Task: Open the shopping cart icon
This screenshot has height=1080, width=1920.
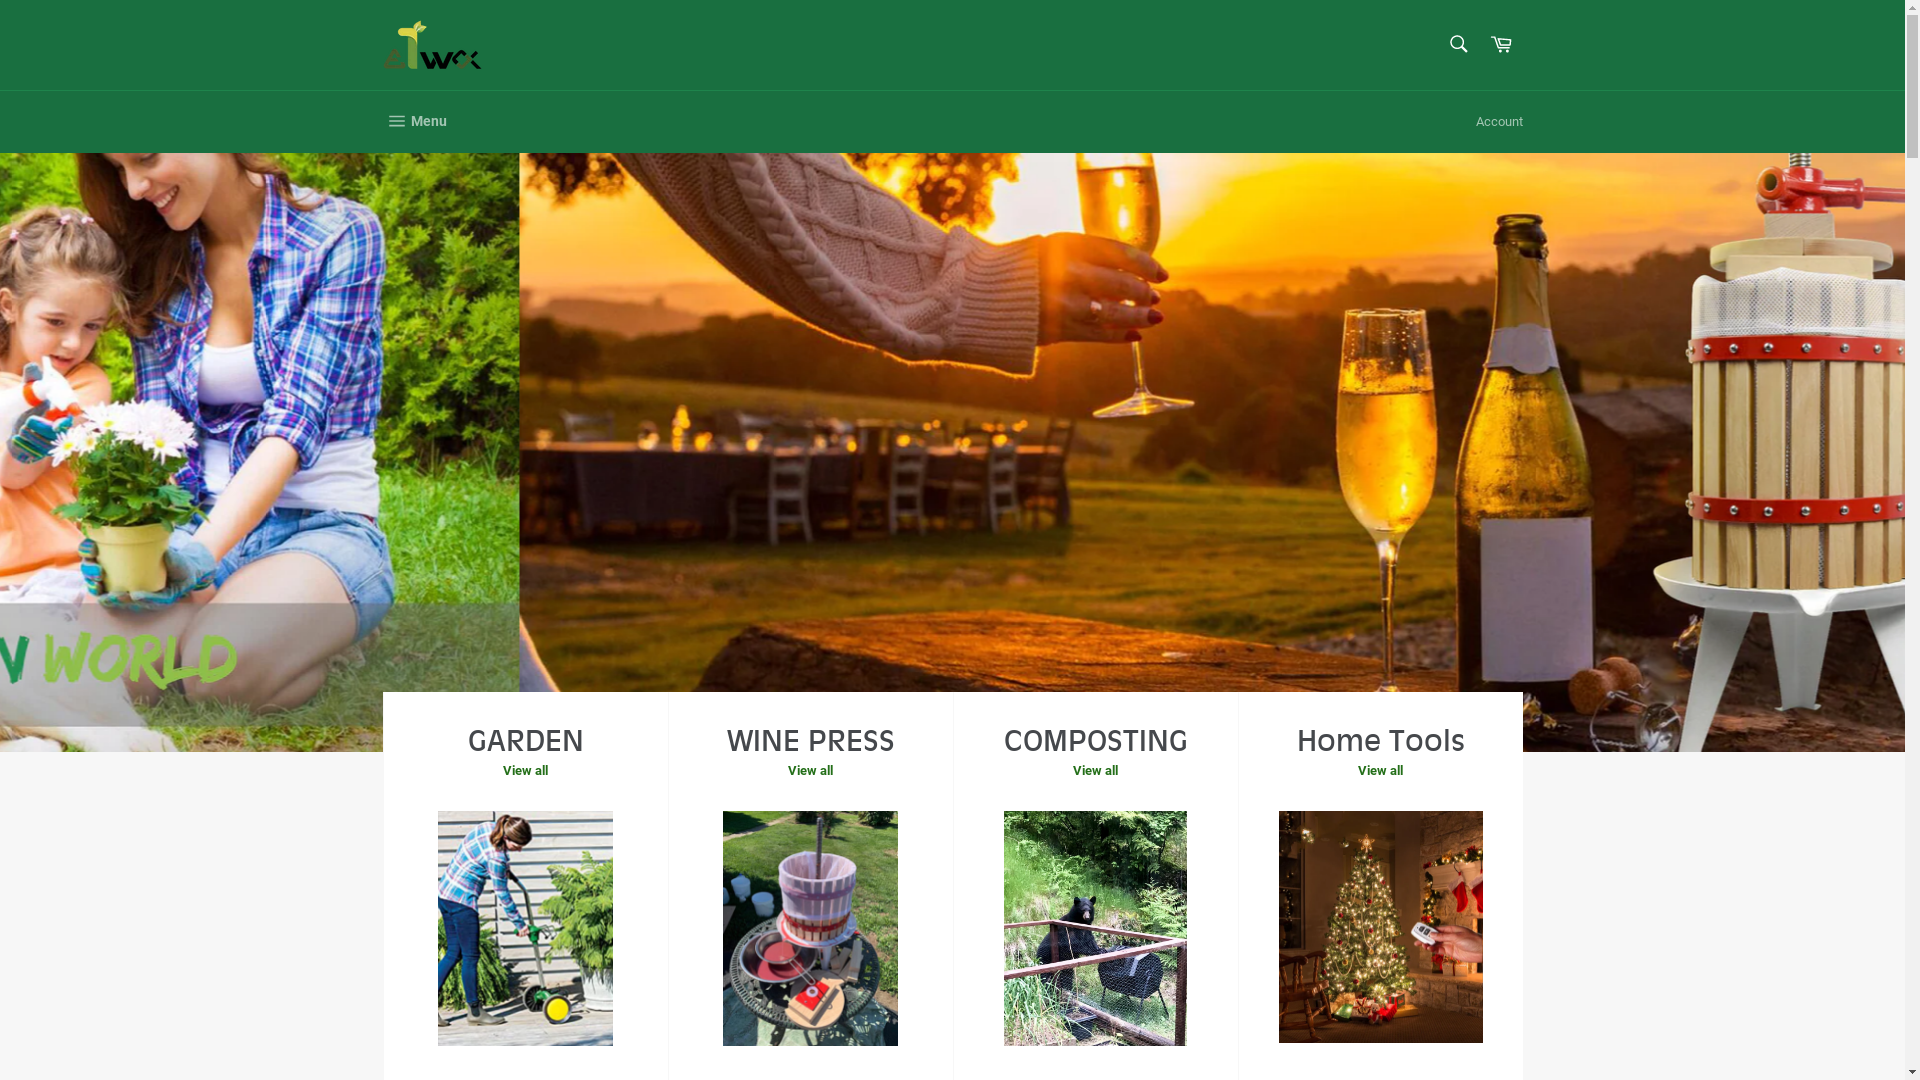Action: tap(1501, 45)
